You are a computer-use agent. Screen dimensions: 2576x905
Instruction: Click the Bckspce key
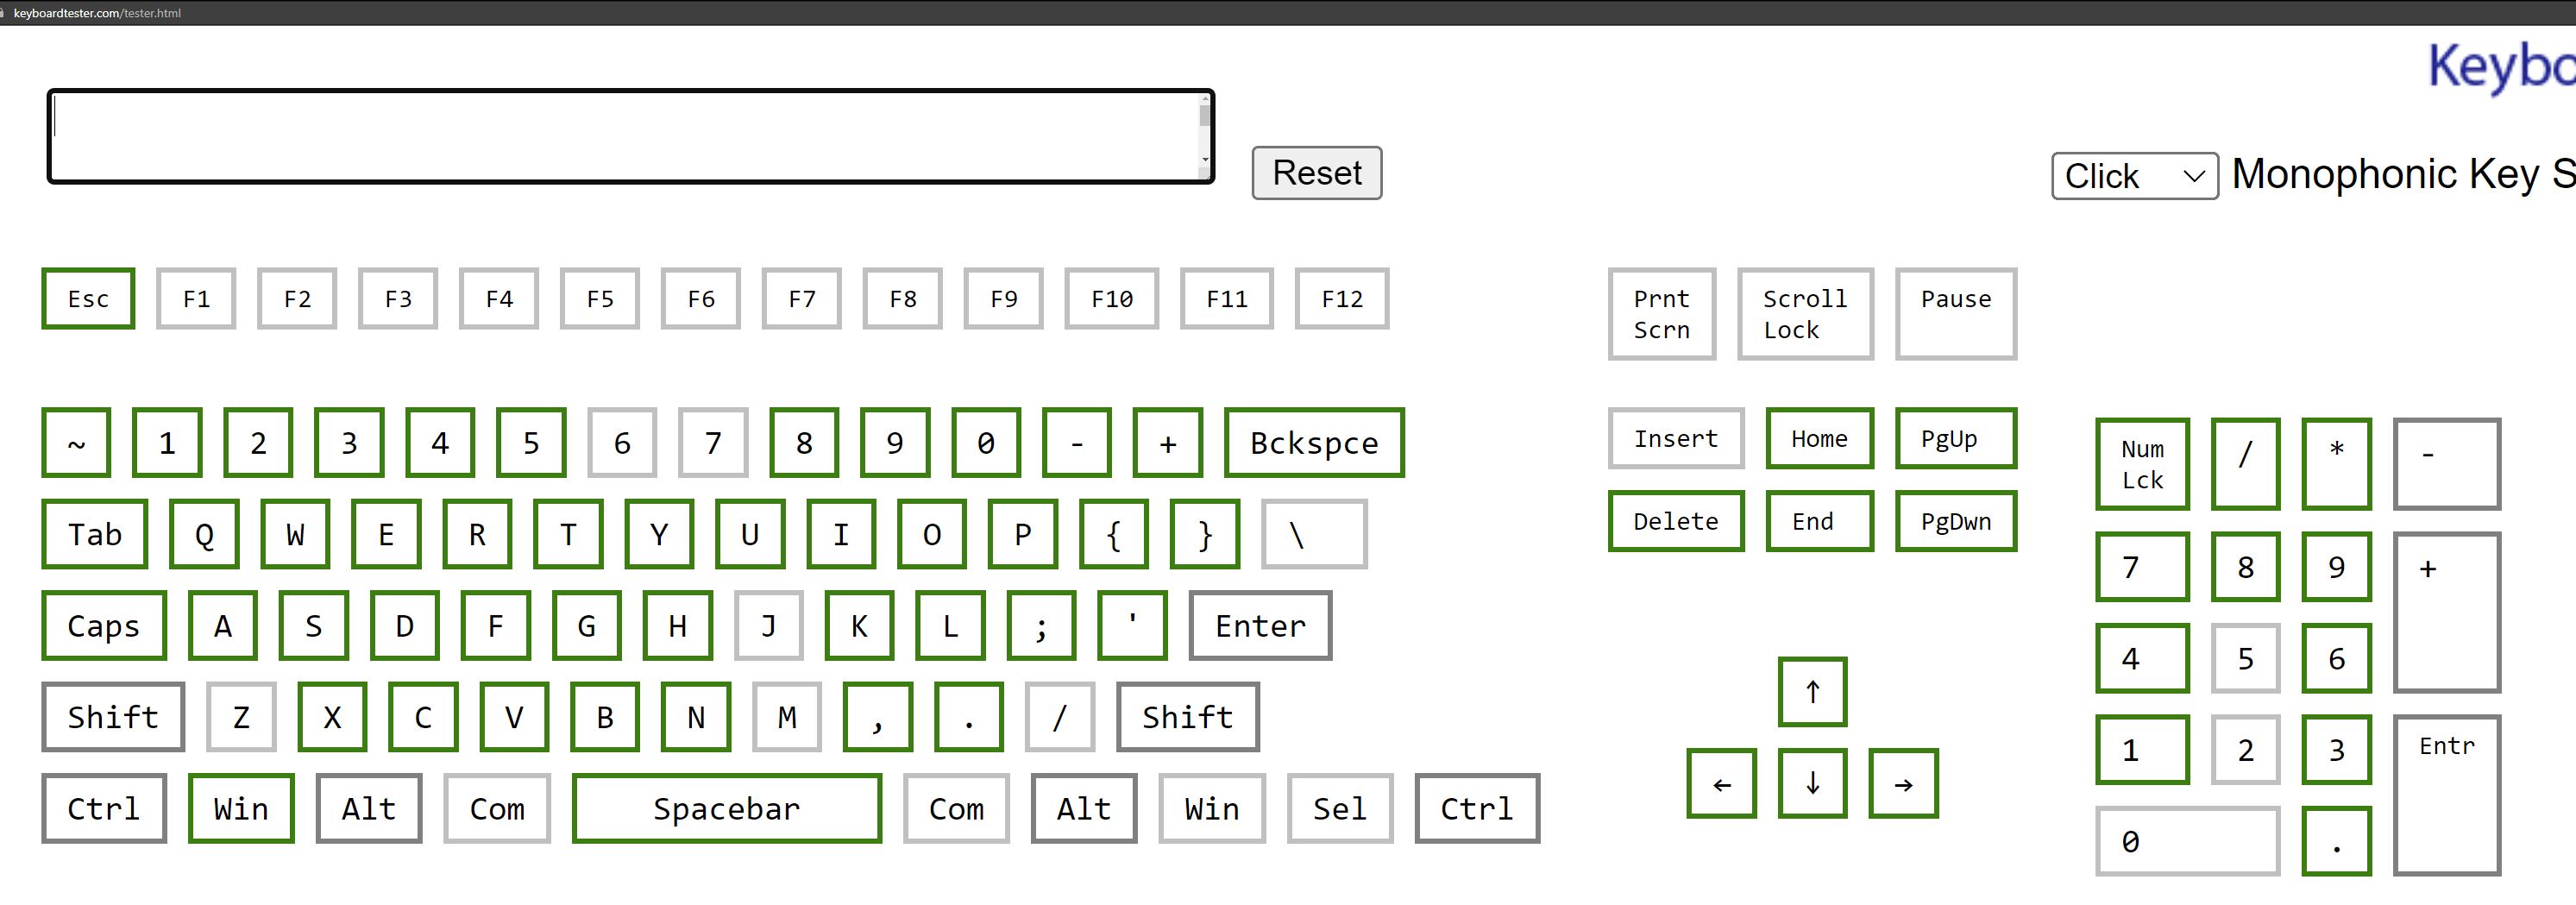(1313, 442)
